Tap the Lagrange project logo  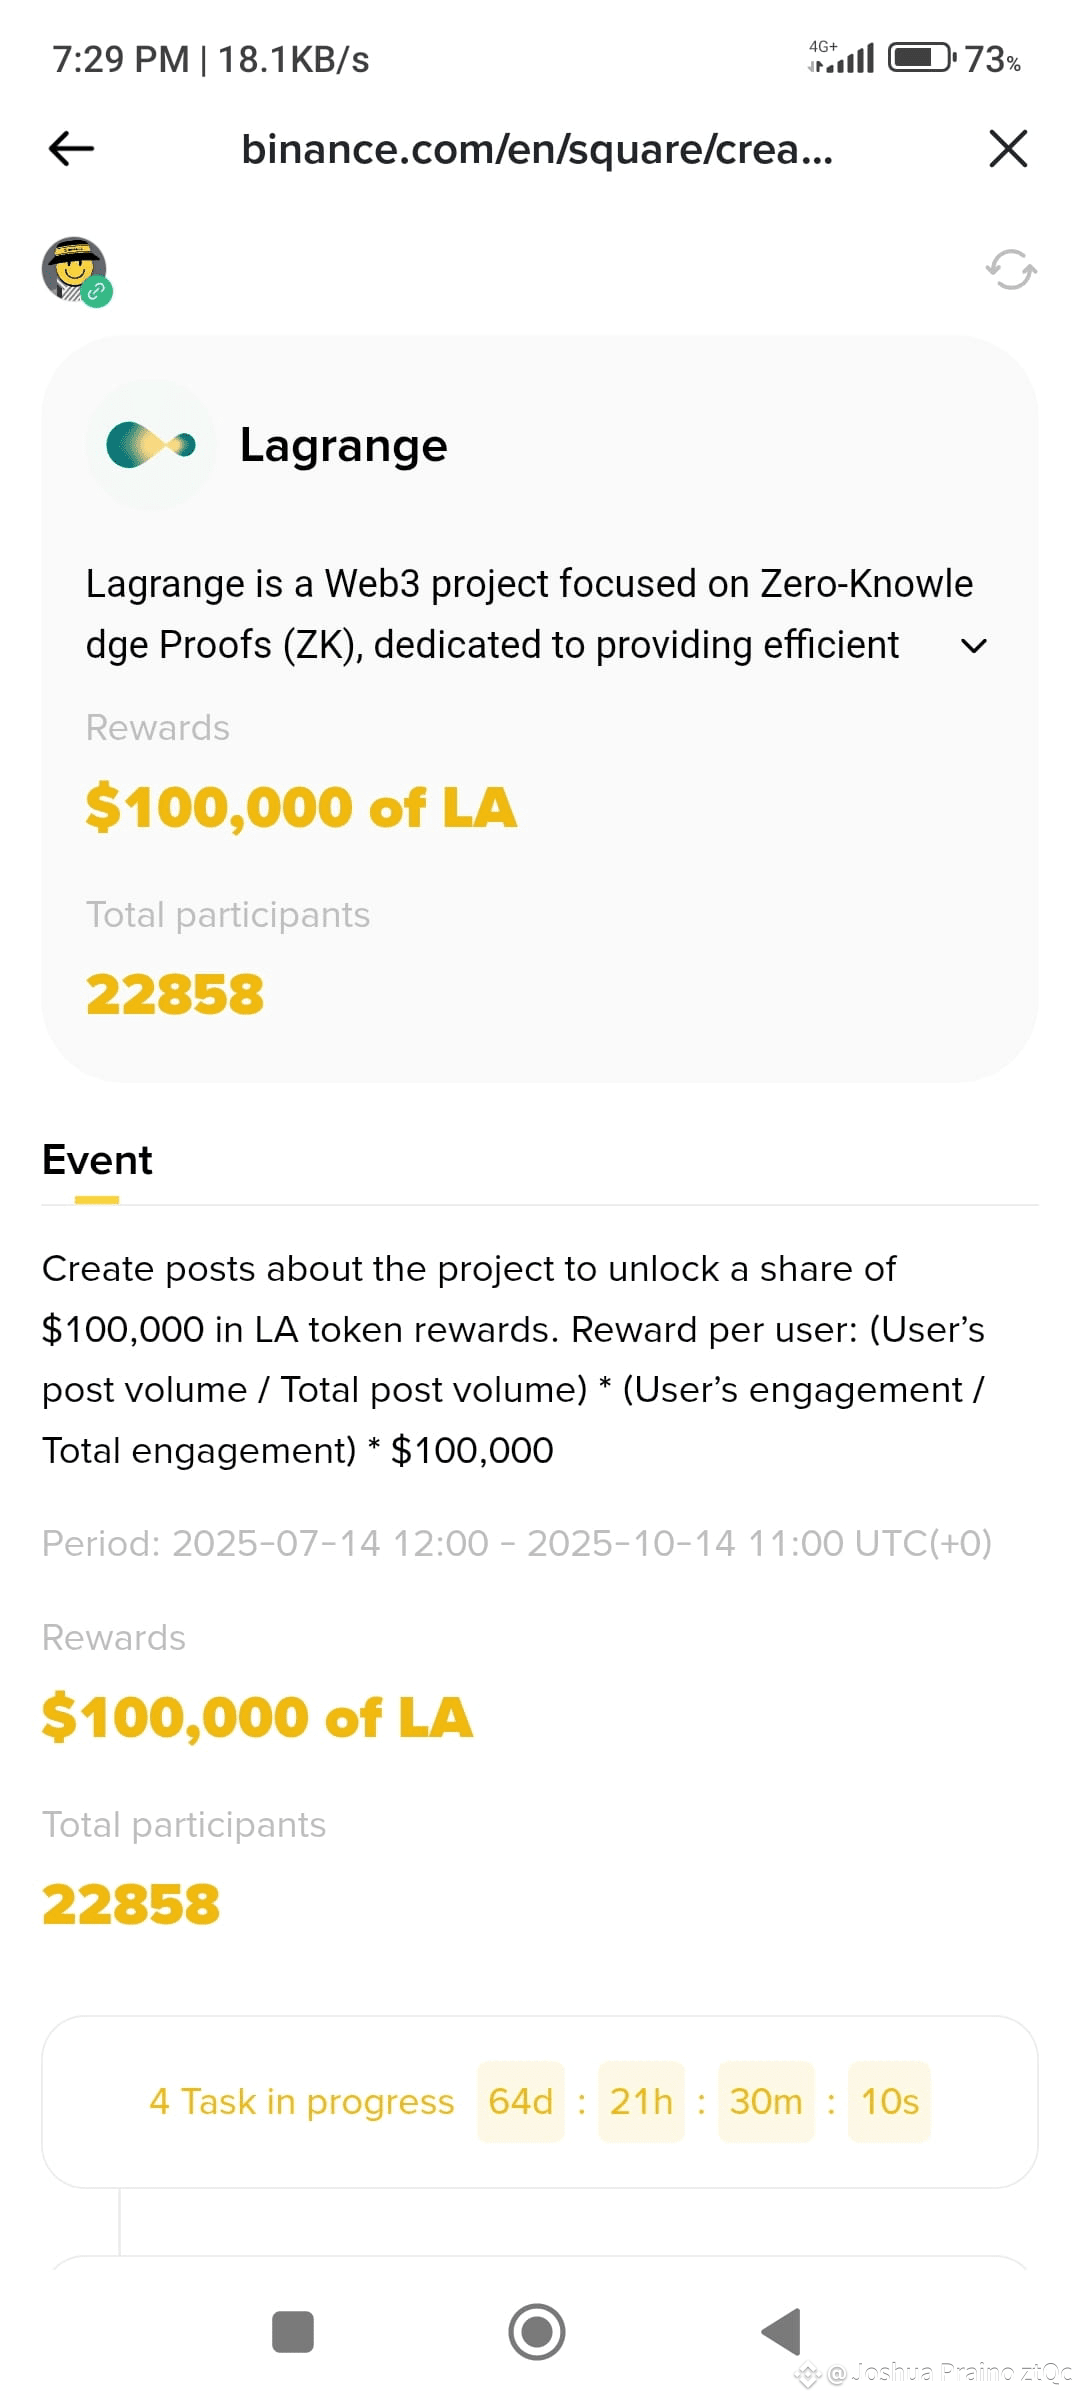pos(151,445)
